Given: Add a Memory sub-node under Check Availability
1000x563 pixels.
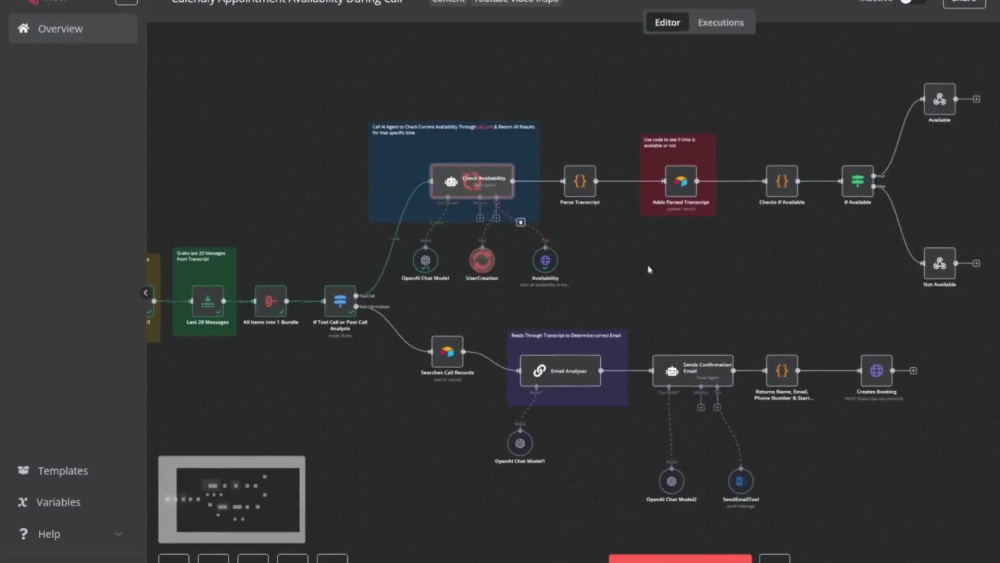Looking at the screenshot, I should (x=480, y=218).
